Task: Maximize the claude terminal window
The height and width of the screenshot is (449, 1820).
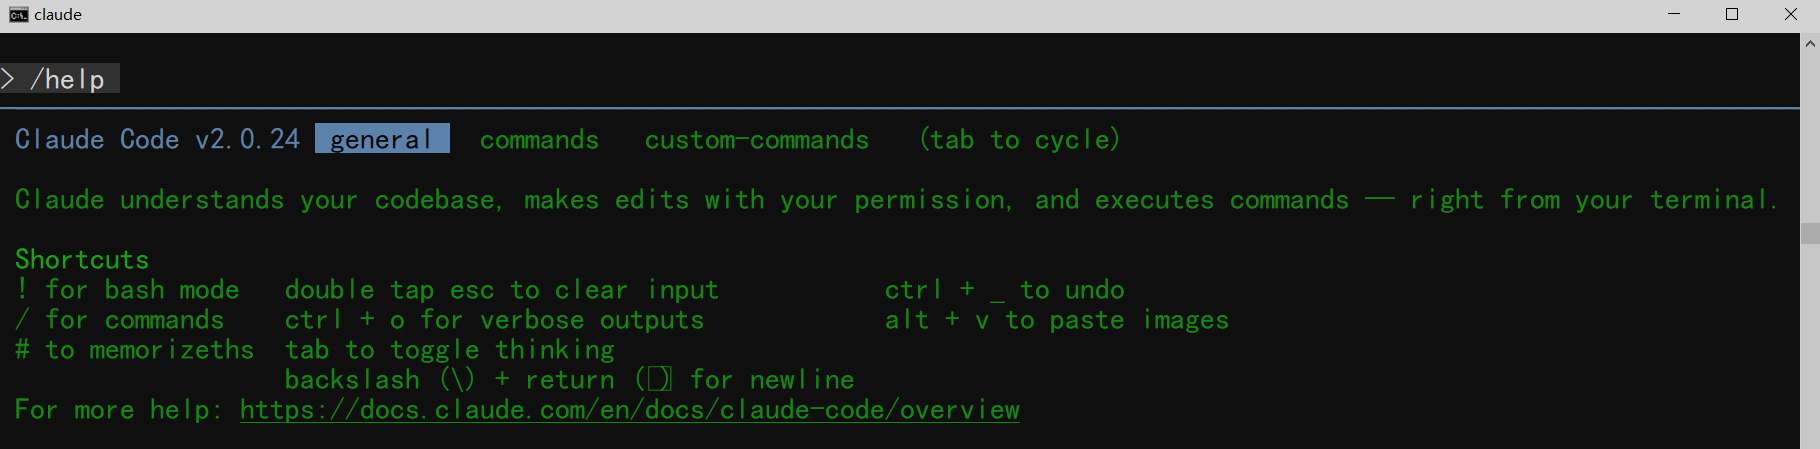Action: [x=1732, y=14]
